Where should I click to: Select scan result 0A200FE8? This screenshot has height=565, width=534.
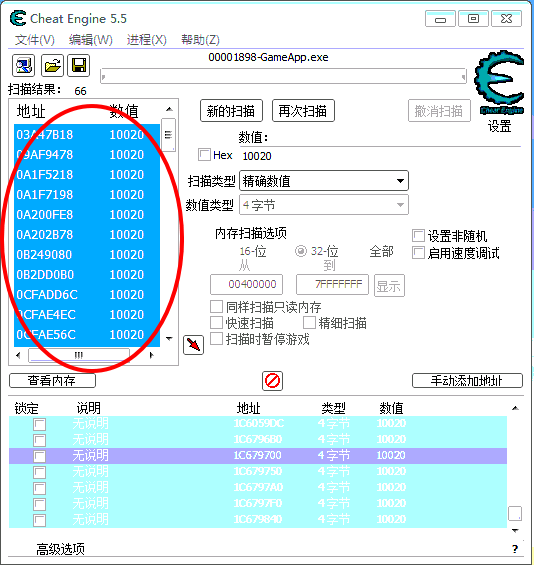[x=87, y=215]
